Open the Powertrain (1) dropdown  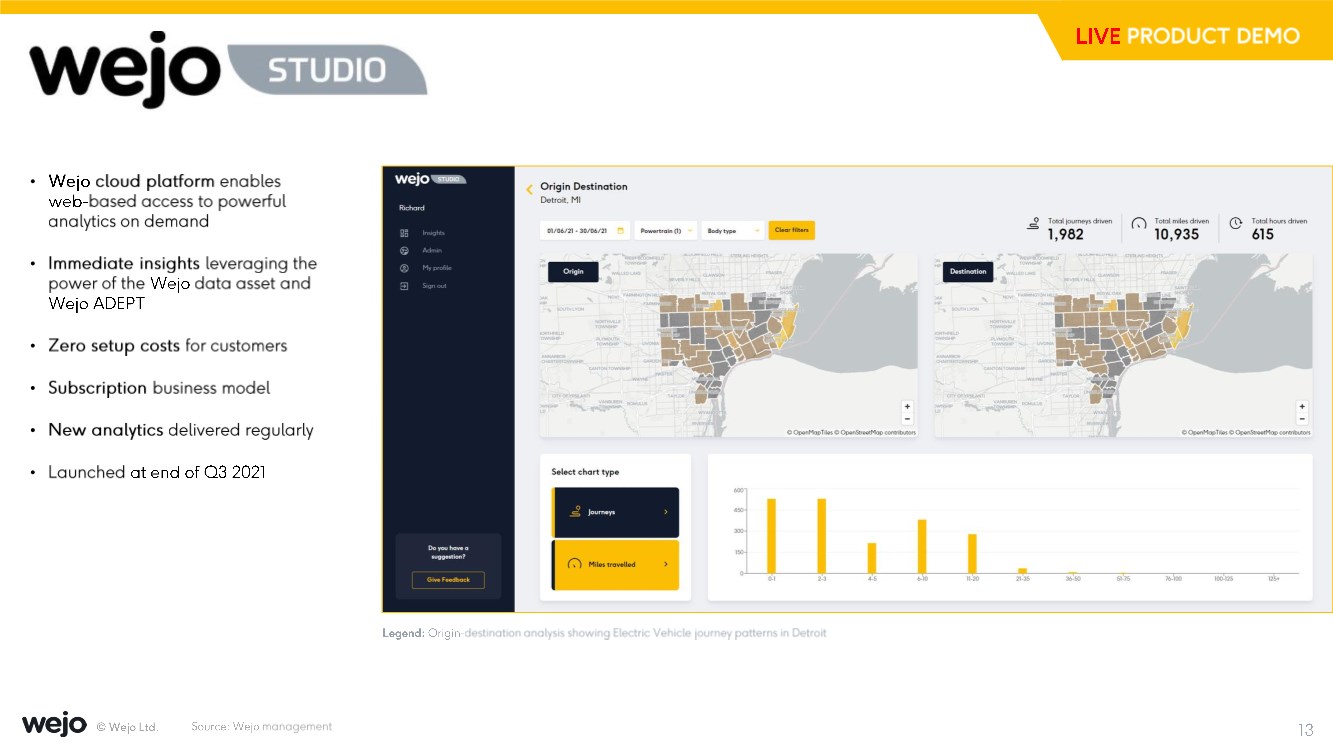click(x=665, y=230)
